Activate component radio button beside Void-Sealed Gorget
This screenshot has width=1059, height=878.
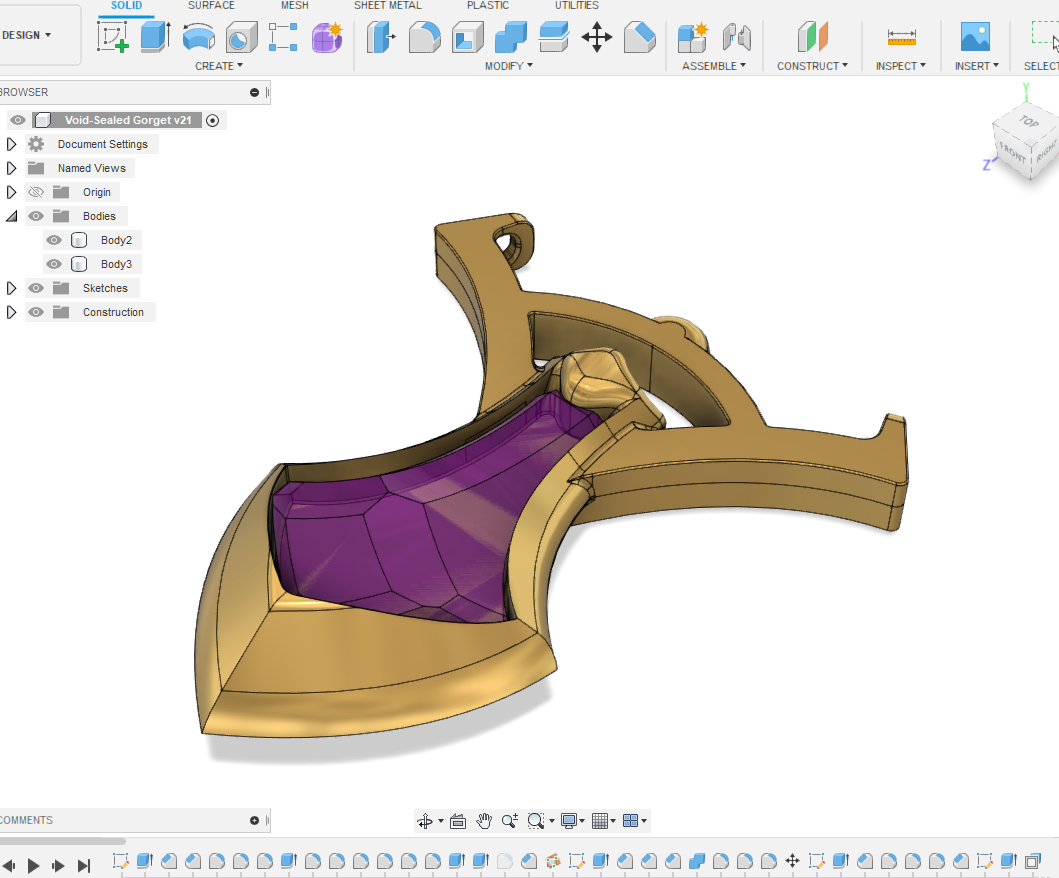pos(212,121)
